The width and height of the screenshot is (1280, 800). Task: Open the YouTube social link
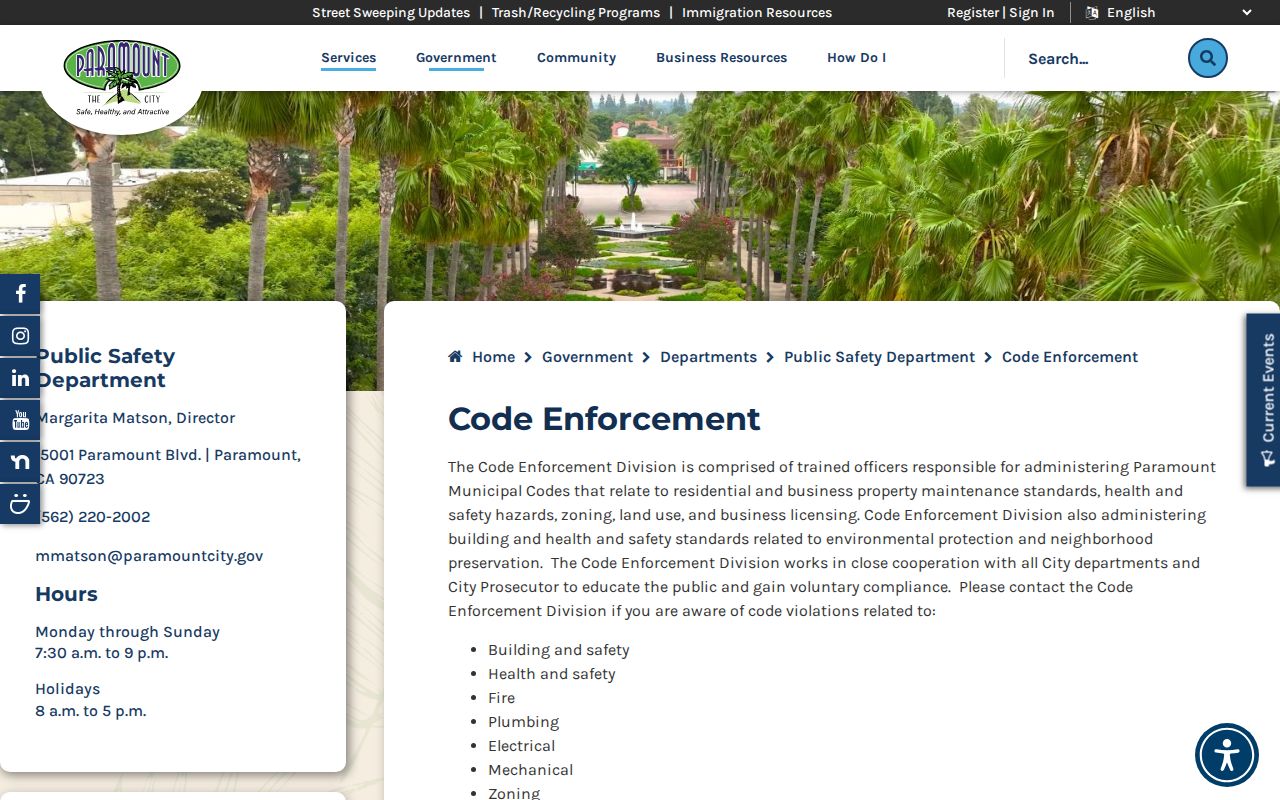(20, 420)
